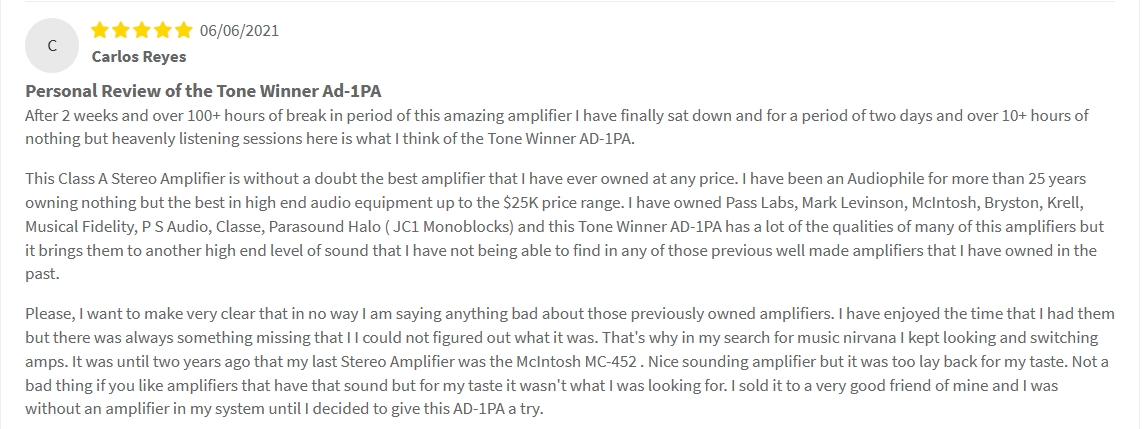
Task: Click the paragraph starting 'Please, I want to make'
Action: point(570,361)
